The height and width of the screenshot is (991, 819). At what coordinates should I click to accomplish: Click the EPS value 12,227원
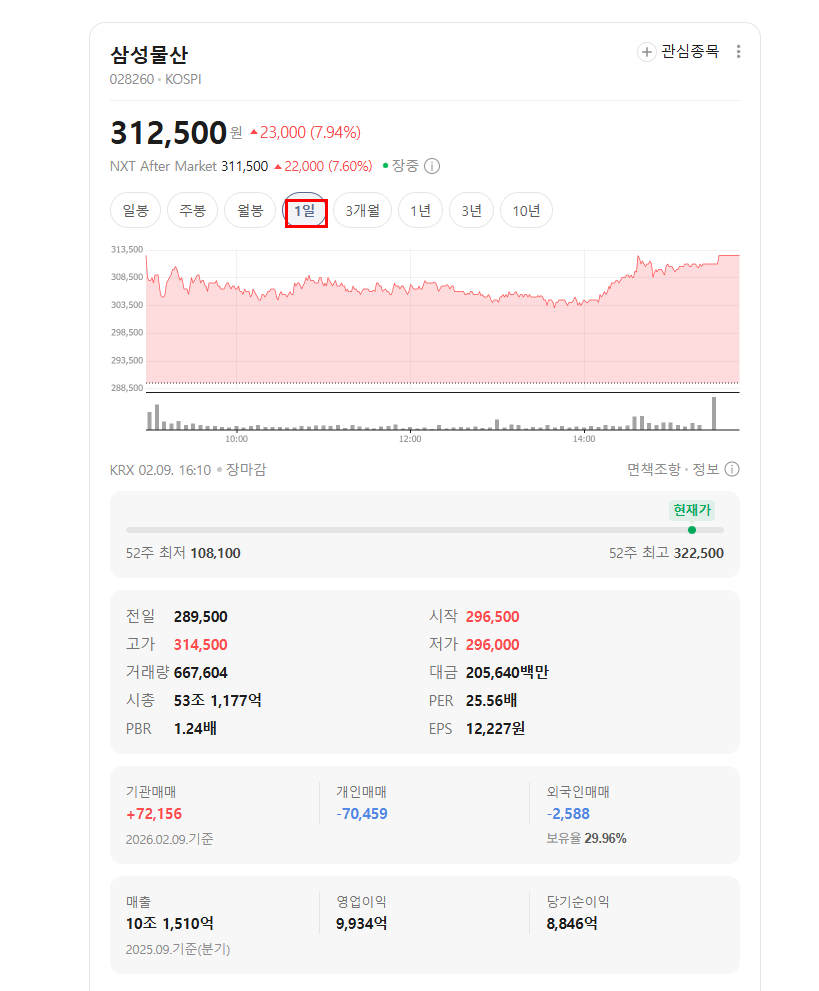point(495,729)
